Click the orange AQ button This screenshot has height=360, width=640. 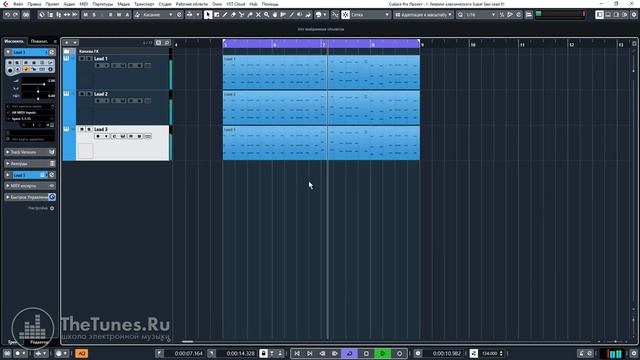coord(82,353)
